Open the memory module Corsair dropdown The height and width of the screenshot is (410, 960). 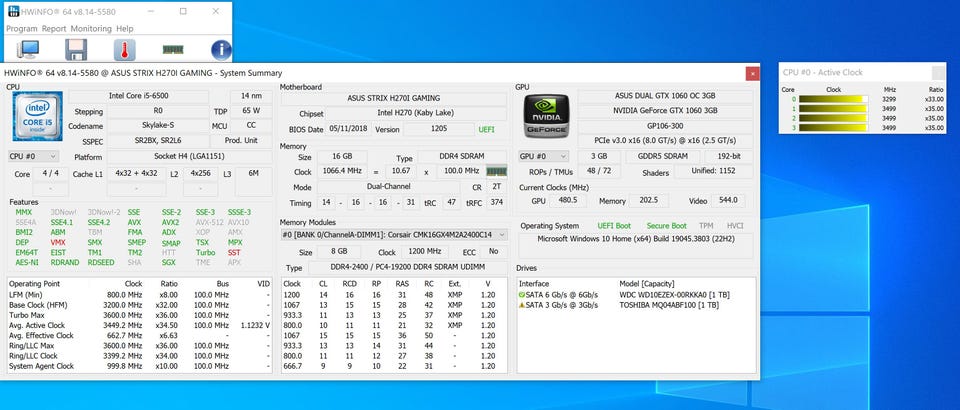click(x=394, y=235)
